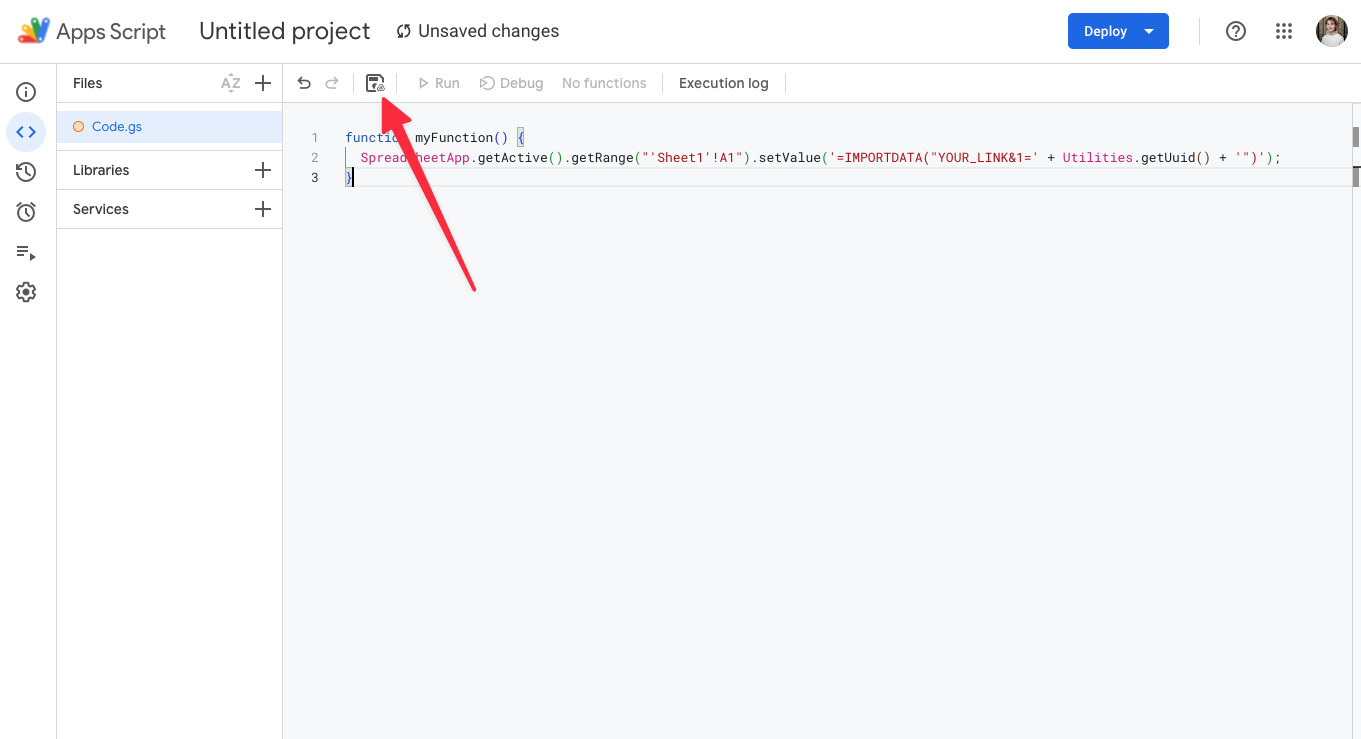Open Google apps grid launcher
This screenshot has height=739, width=1361.
click(1284, 31)
